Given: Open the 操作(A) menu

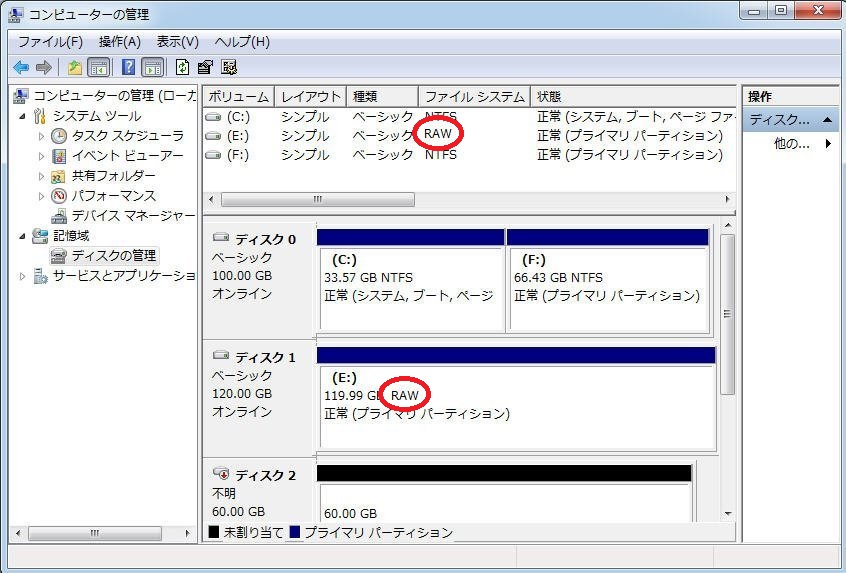Looking at the screenshot, I should 120,42.
